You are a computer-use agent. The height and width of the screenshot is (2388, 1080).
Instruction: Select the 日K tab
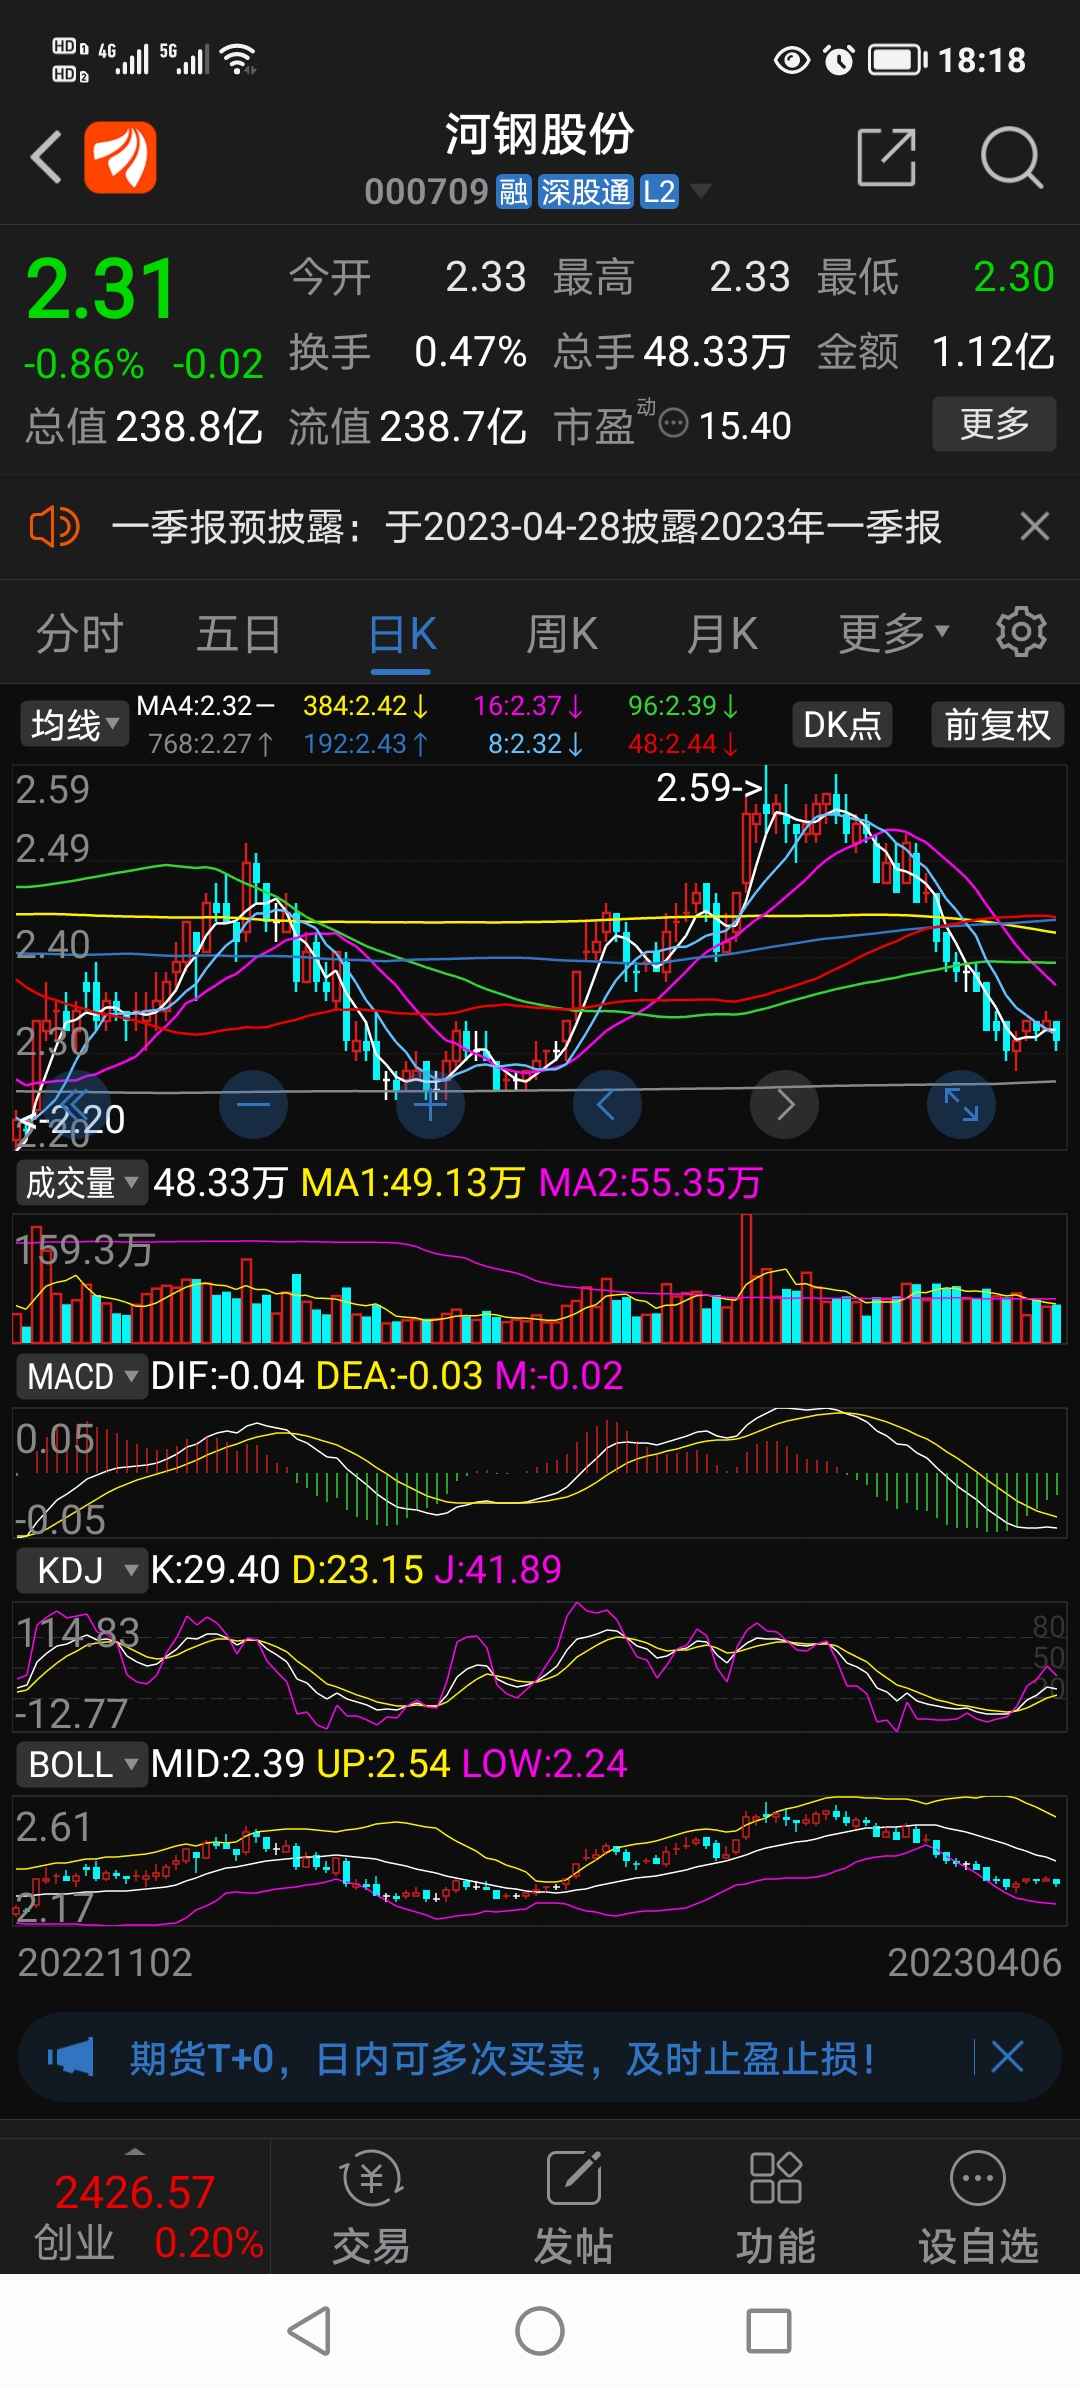pyautogui.click(x=402, y=634)
